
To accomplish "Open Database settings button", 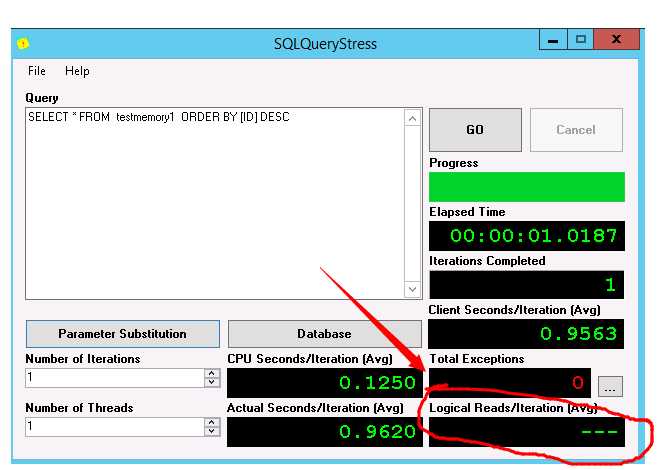I will click(x=325, y=334).
